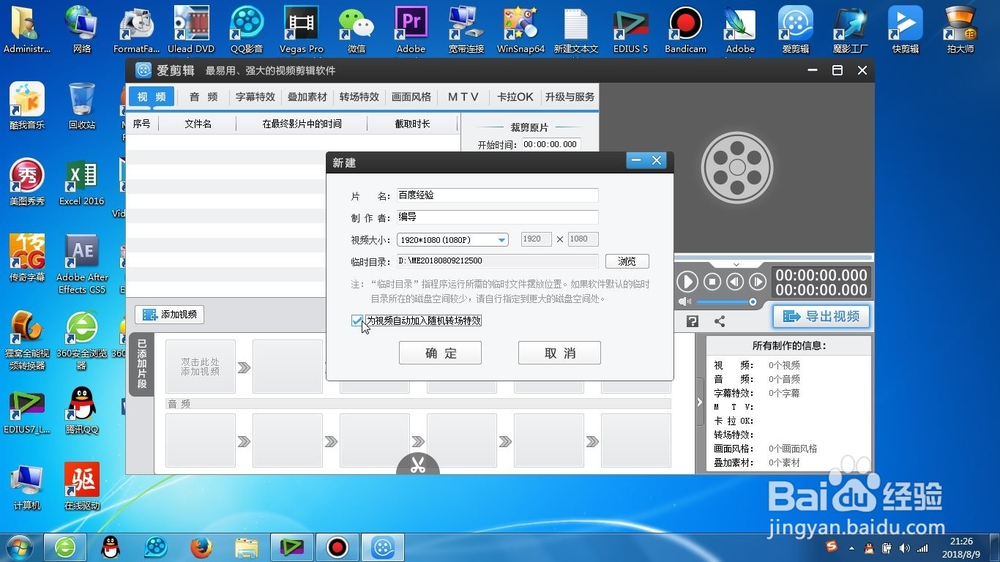
Task: Open the 回收站 recycle bin icon
Action: coord(82,106)
